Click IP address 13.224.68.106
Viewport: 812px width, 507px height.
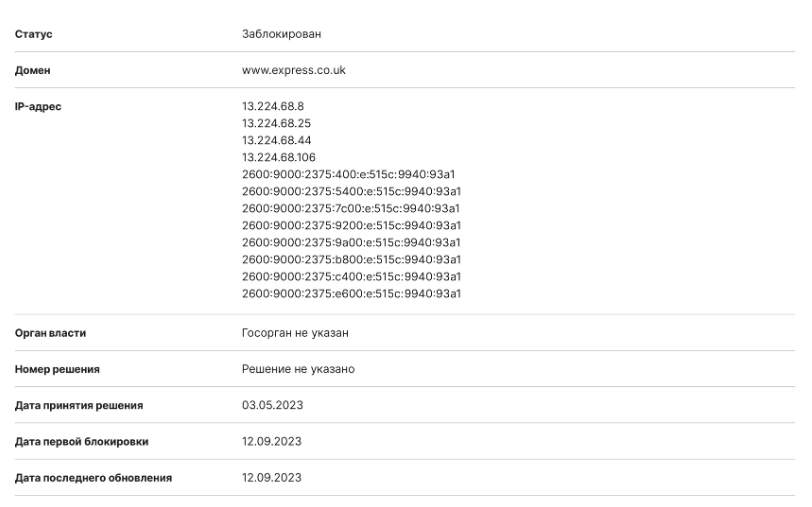[x=279, y=157]
